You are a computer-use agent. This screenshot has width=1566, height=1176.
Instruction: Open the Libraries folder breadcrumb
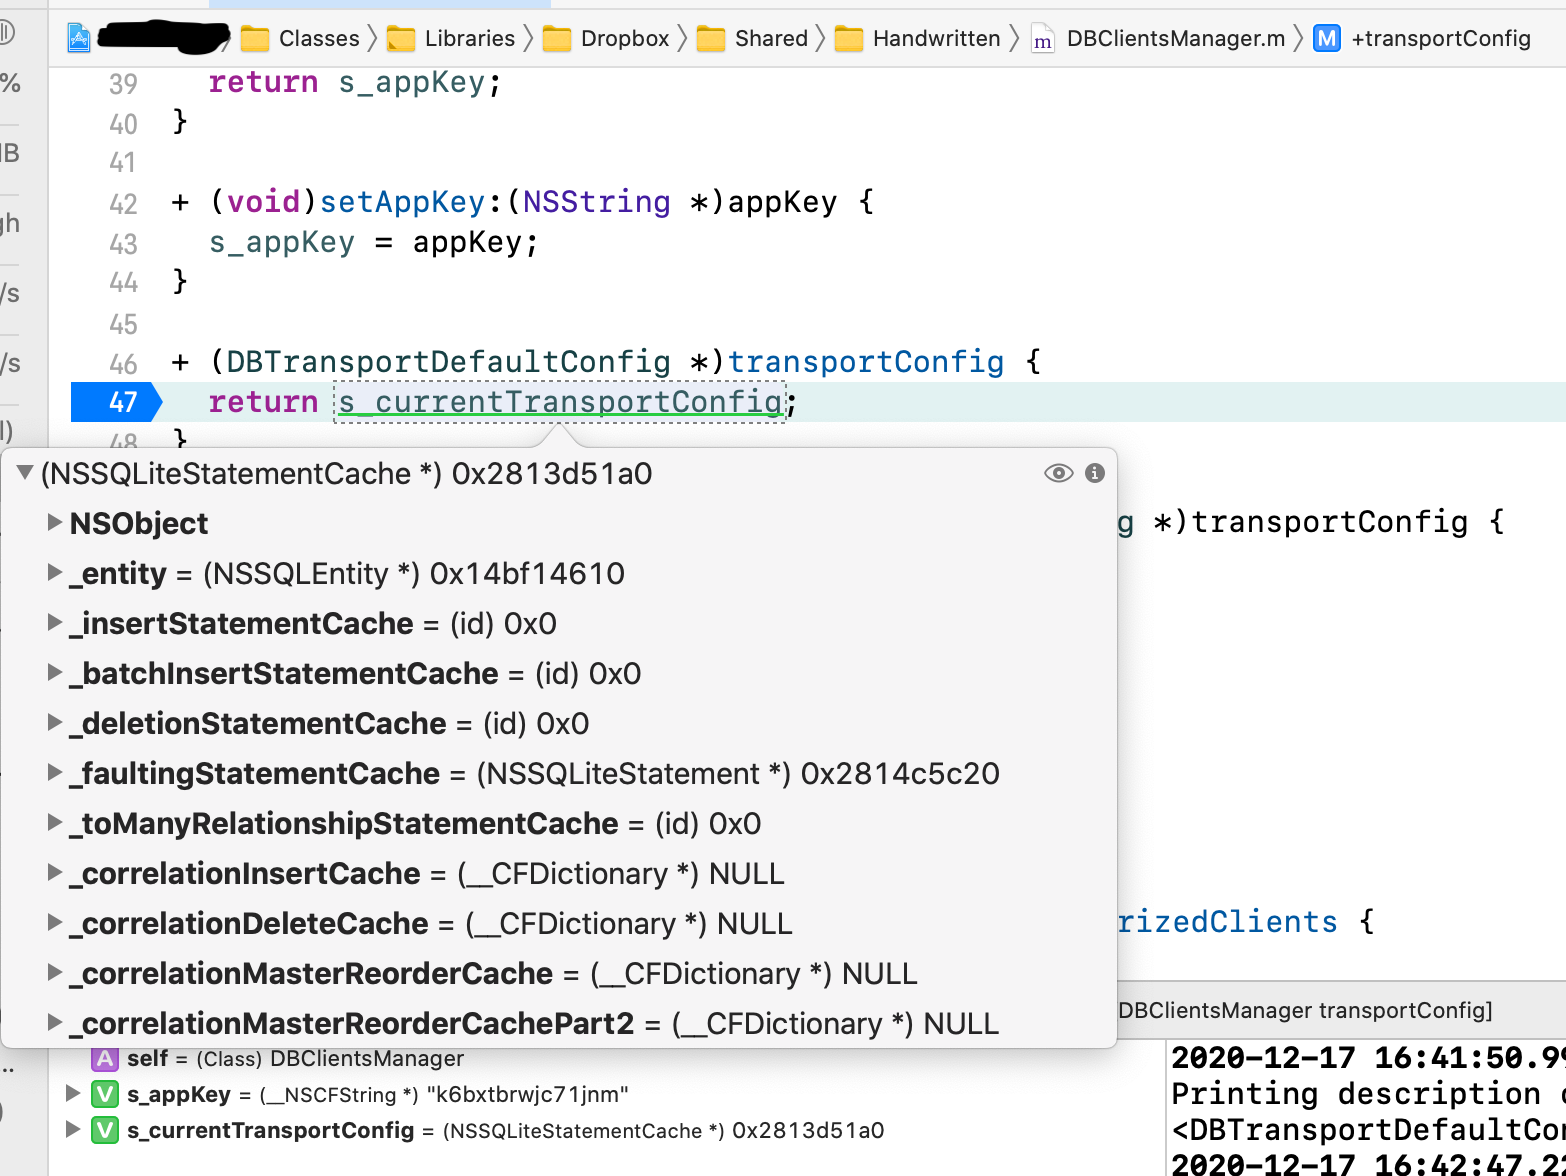452,39
